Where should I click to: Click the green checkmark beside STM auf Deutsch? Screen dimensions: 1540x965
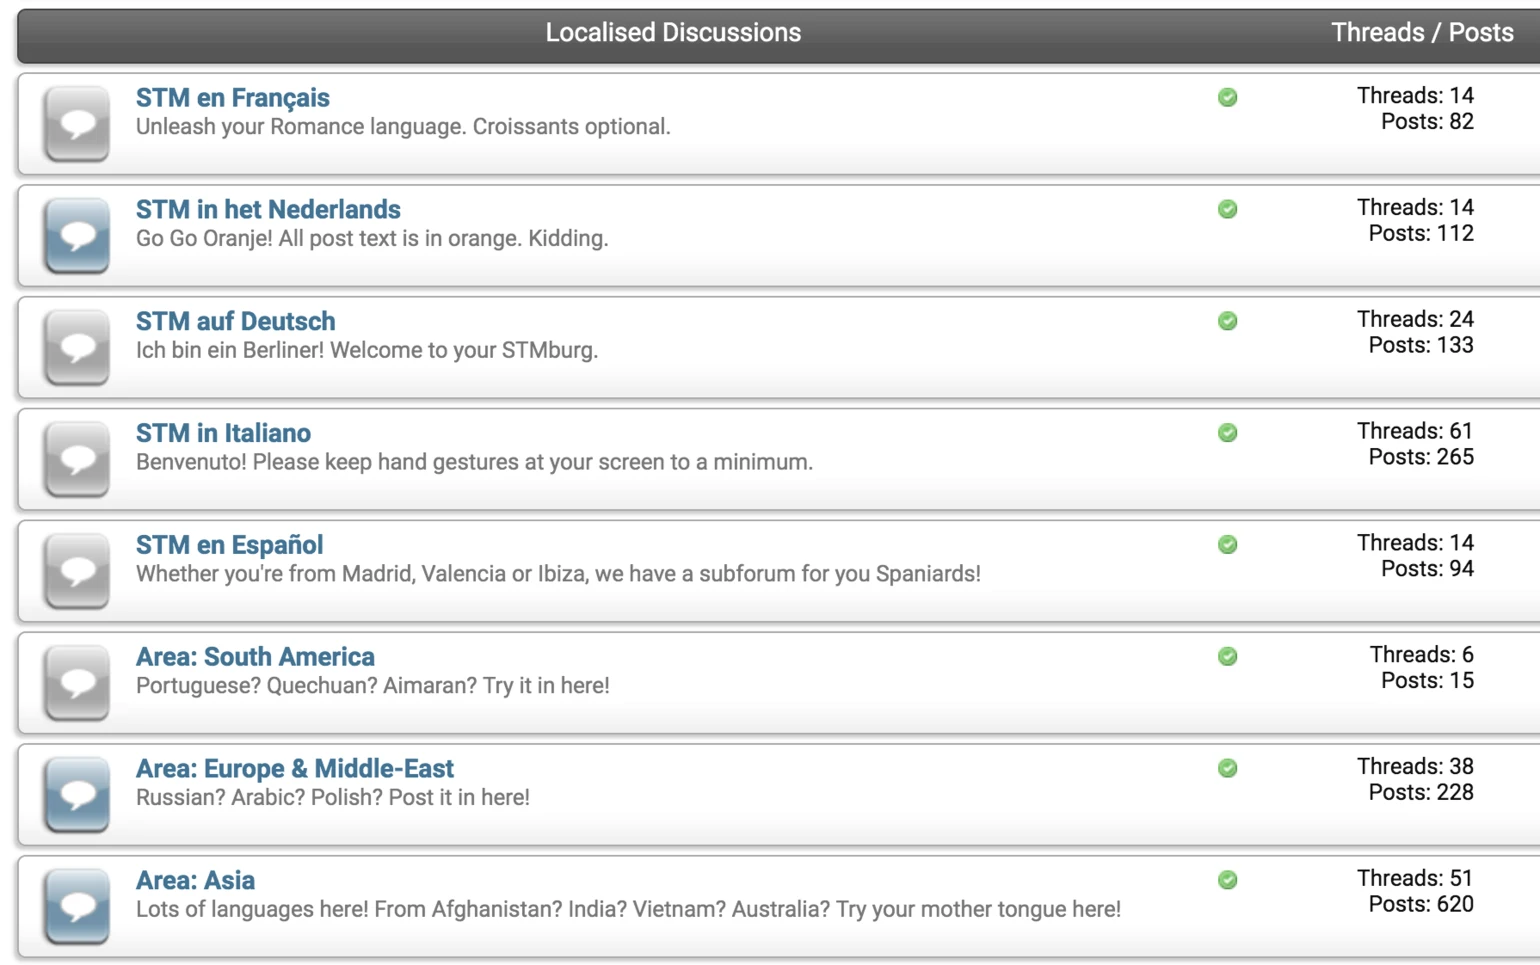coord(1227,321)
